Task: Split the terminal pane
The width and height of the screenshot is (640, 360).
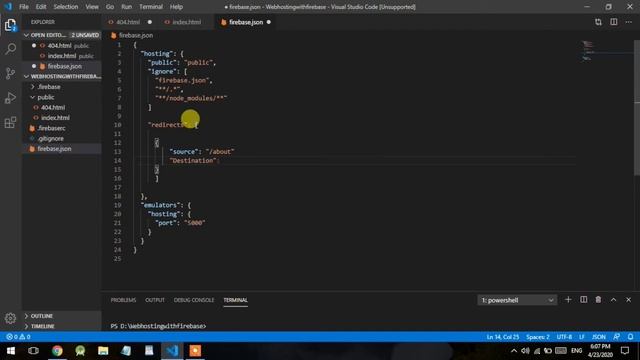Action: tap(584, 300)
